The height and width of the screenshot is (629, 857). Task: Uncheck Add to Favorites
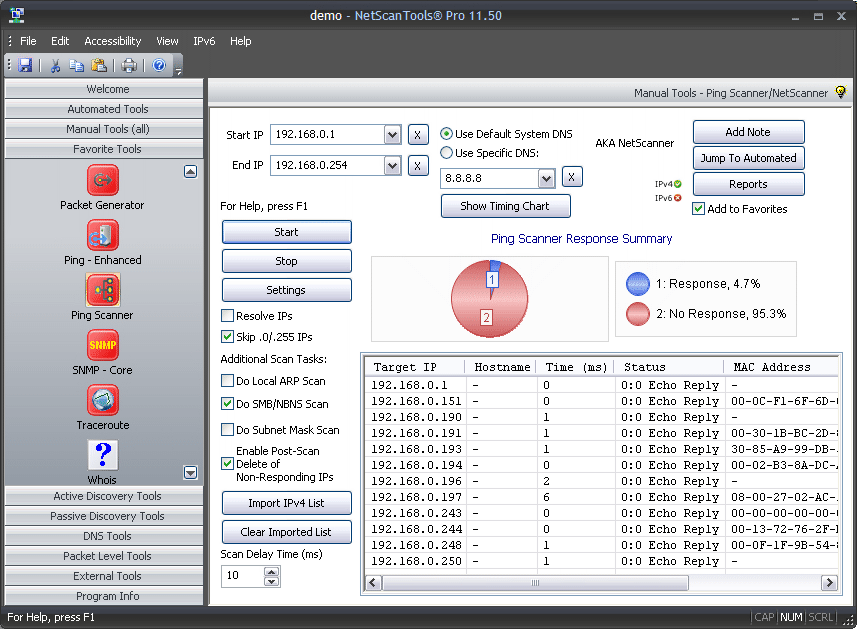click(x=698, y=209)
